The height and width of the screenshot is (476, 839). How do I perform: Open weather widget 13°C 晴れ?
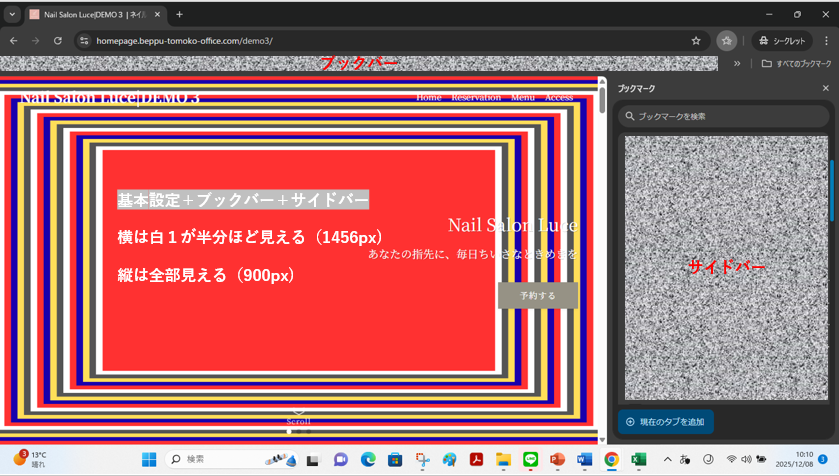(30, 459)
